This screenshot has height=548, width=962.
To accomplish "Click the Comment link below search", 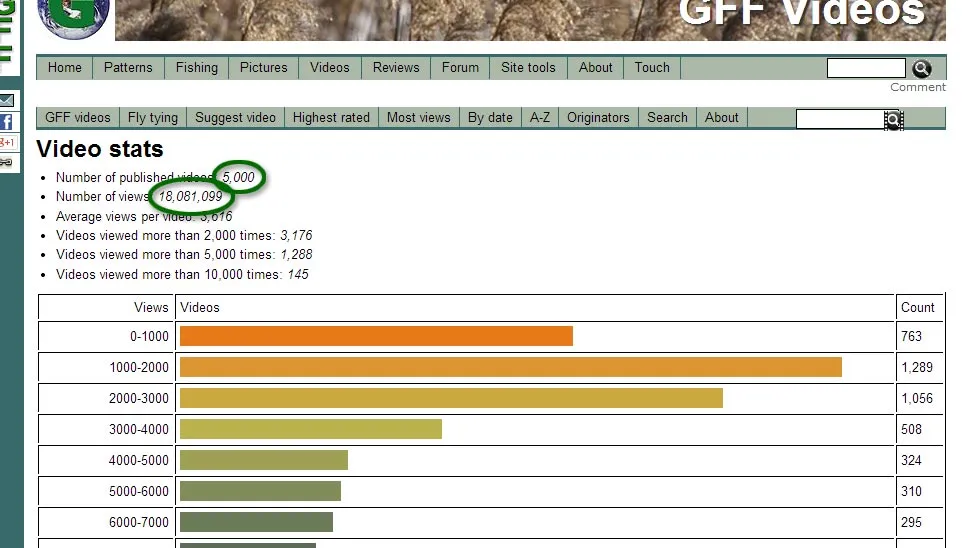I will pyautogui.click(x=917, y=87).
